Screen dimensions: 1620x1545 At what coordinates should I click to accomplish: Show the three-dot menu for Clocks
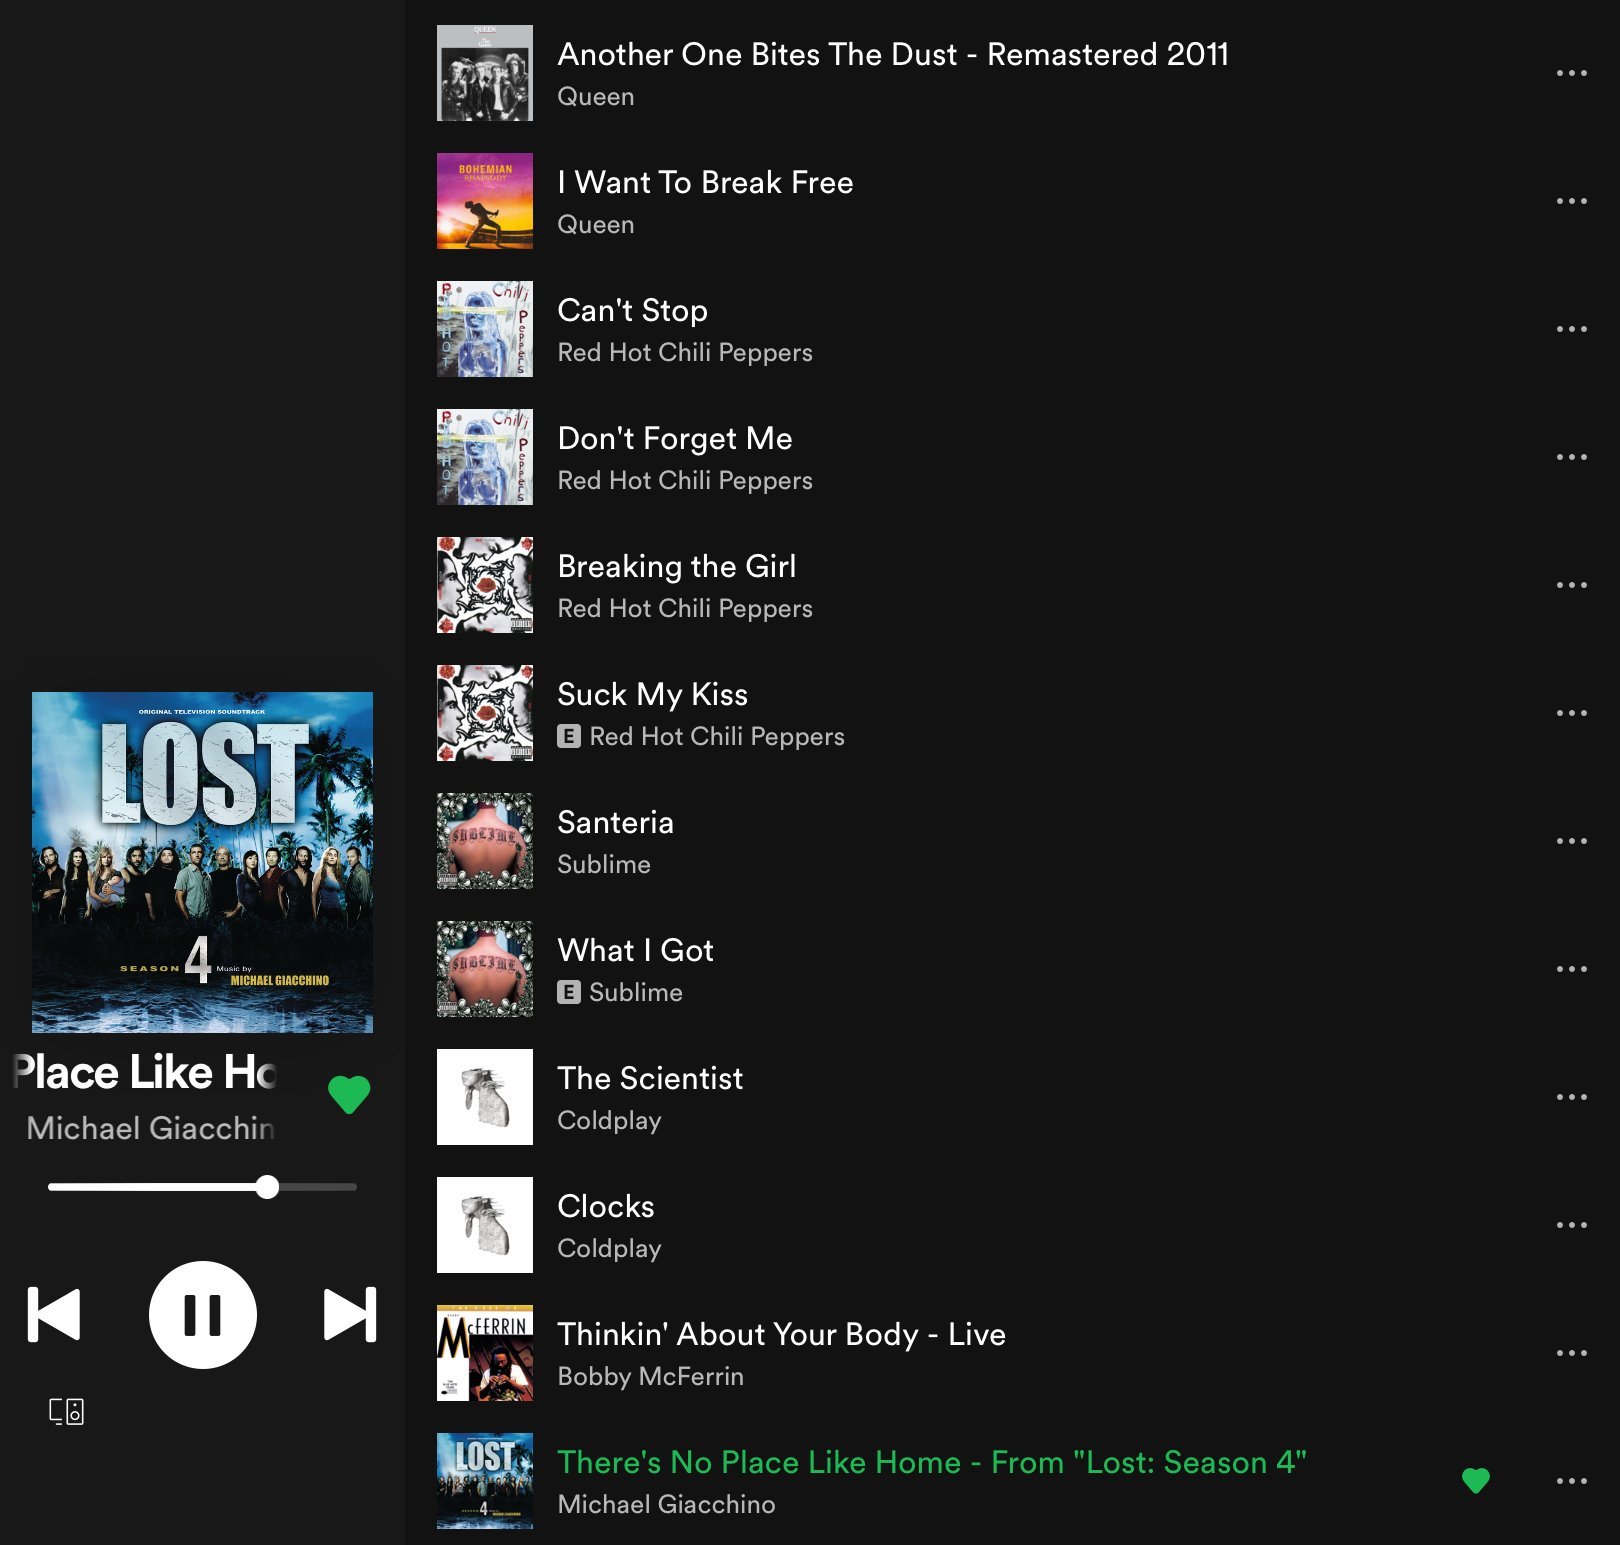tap(1571, 1225)
